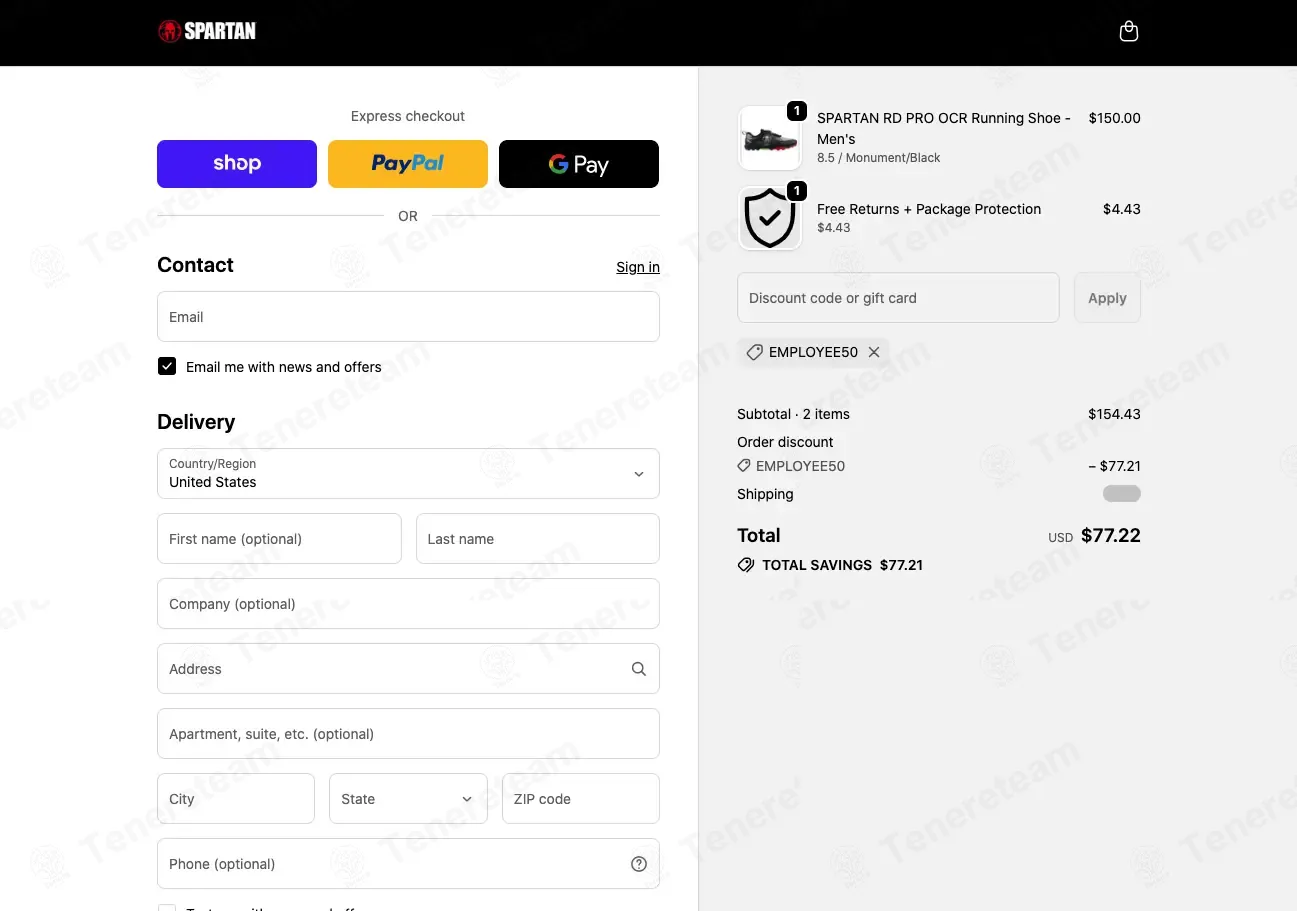Viewport: 1297px width, 911px height.
Task: Uncheck Email me with news and offers
Action: point(167,367)
